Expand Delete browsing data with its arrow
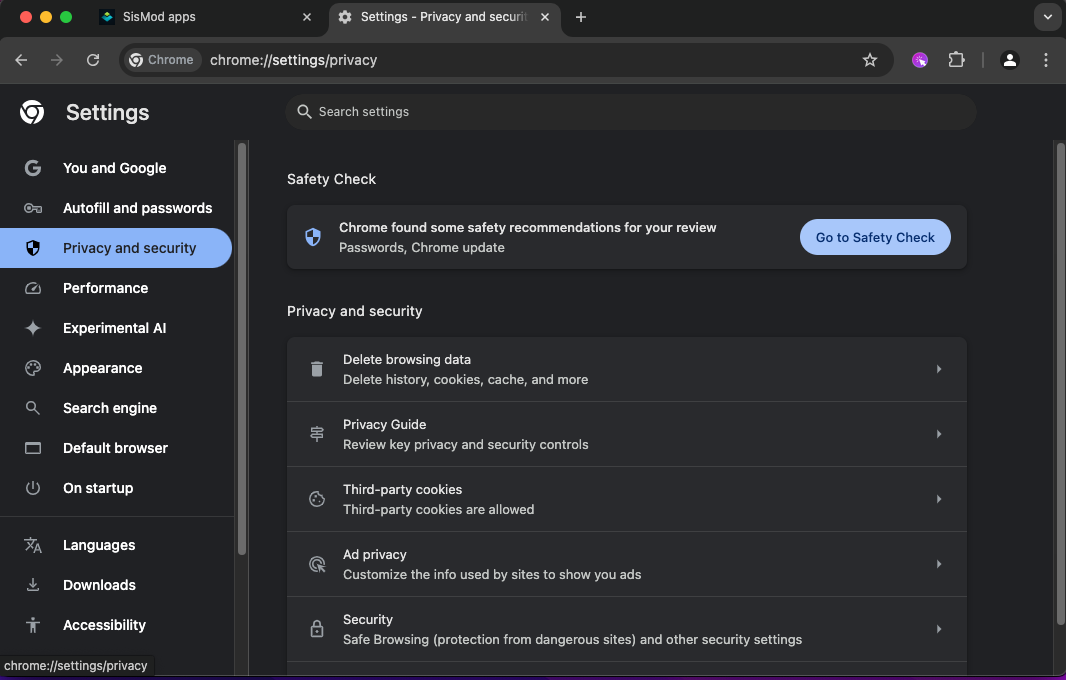This screenshot has height=680, width=1066. point(939,369)
